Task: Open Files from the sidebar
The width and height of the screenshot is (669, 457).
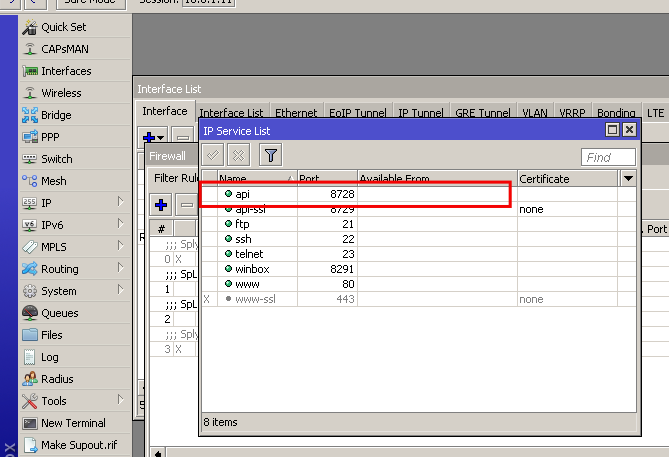Action: click(75, 335)
